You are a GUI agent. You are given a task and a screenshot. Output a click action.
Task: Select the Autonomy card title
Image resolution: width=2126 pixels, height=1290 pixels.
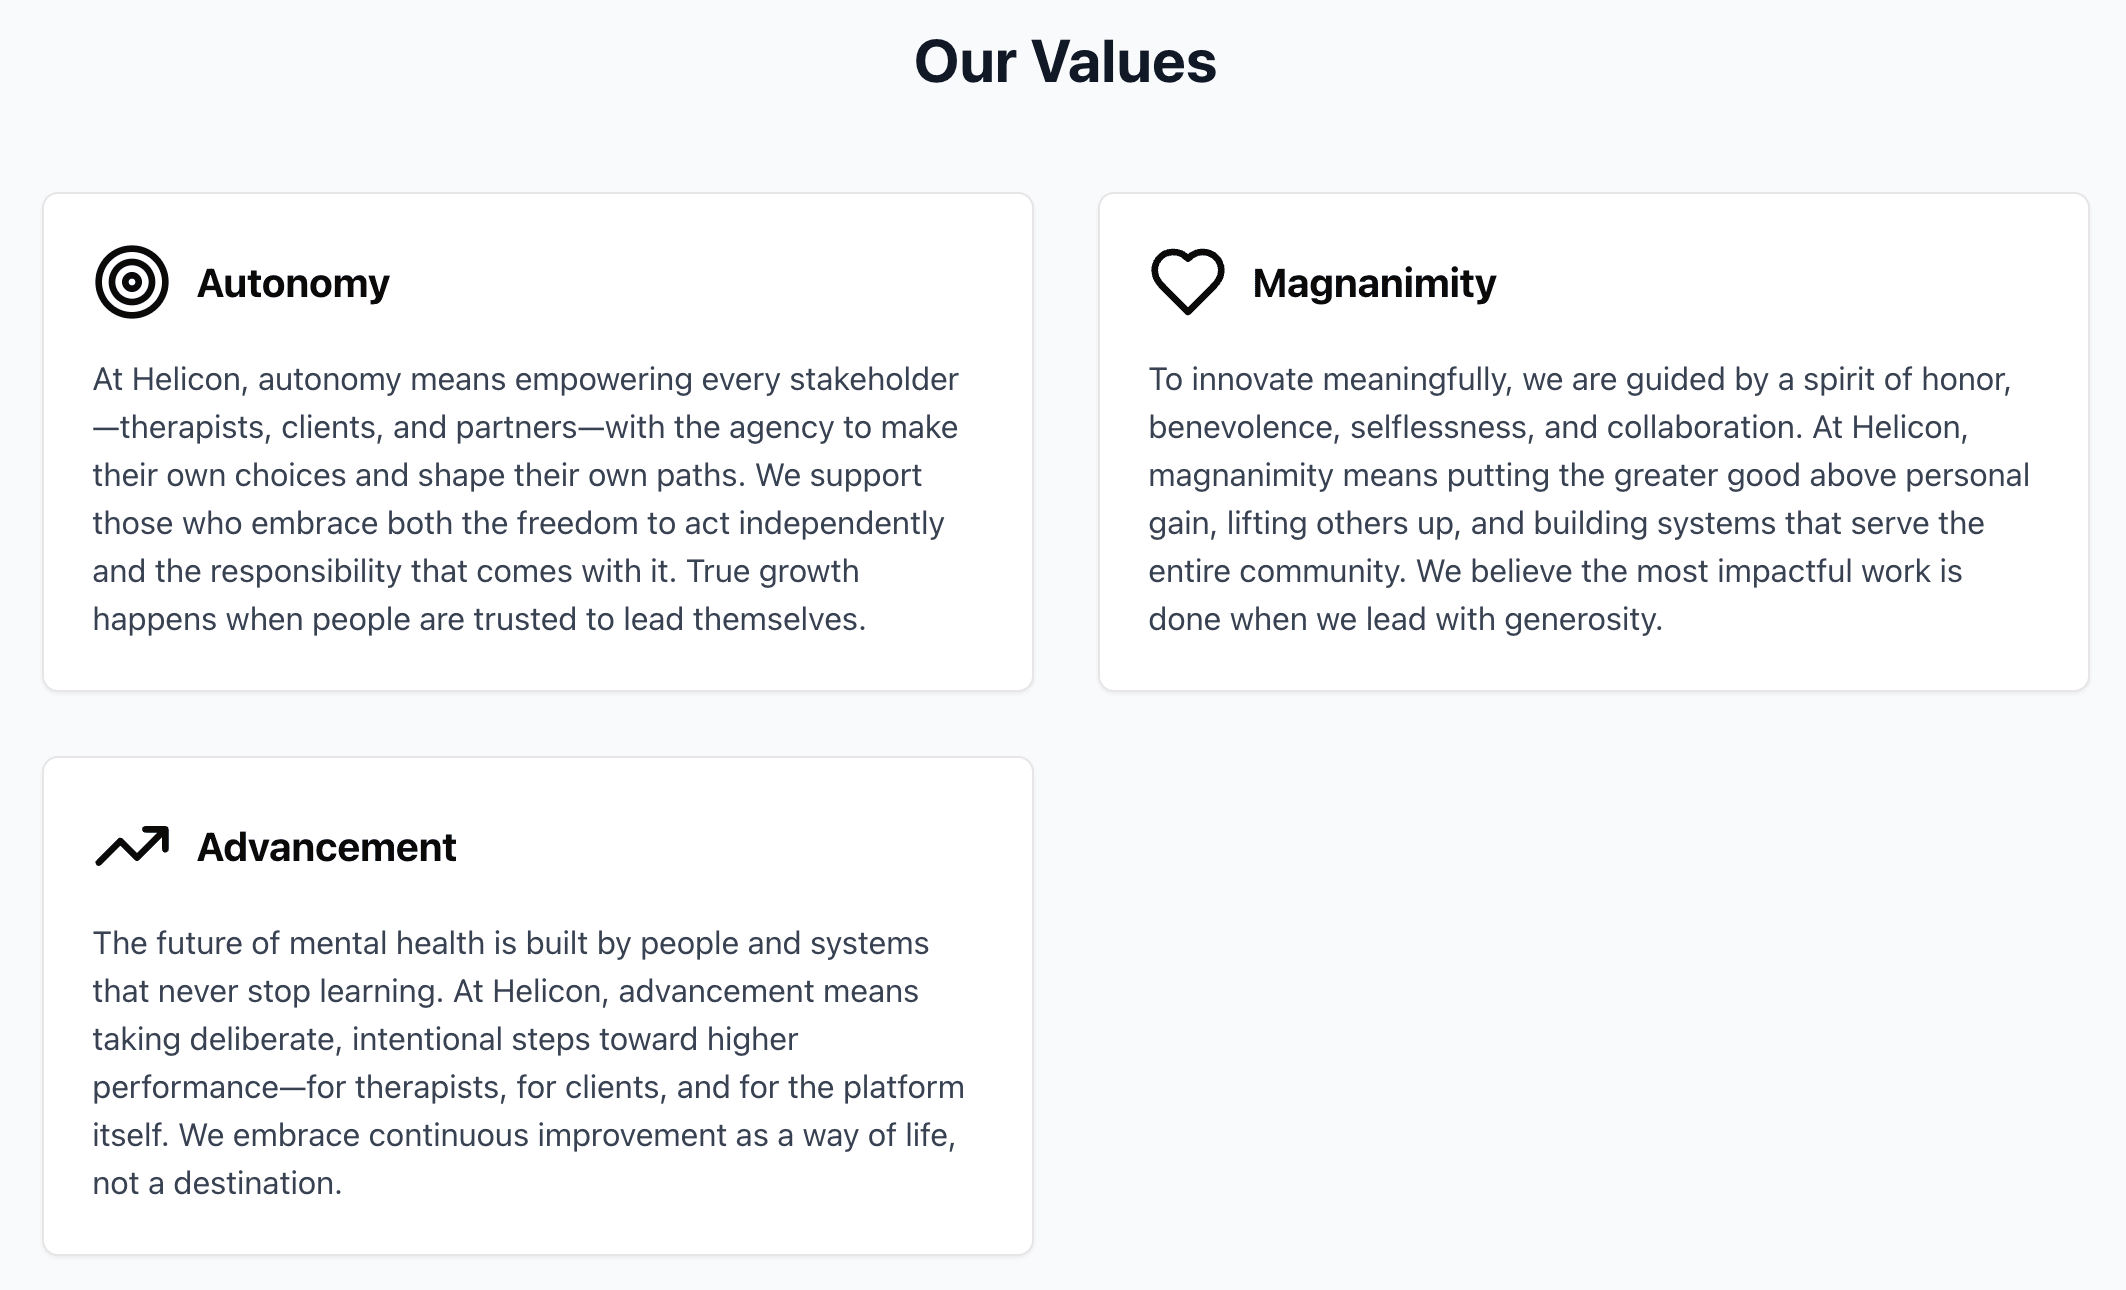tap(293, 283)
